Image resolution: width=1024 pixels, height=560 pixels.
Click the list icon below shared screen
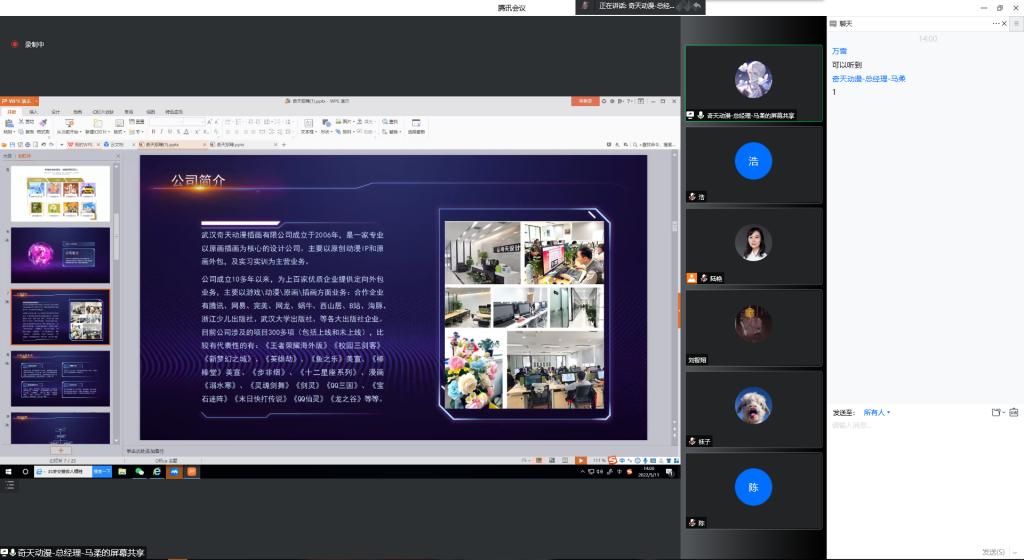point(10,485)
